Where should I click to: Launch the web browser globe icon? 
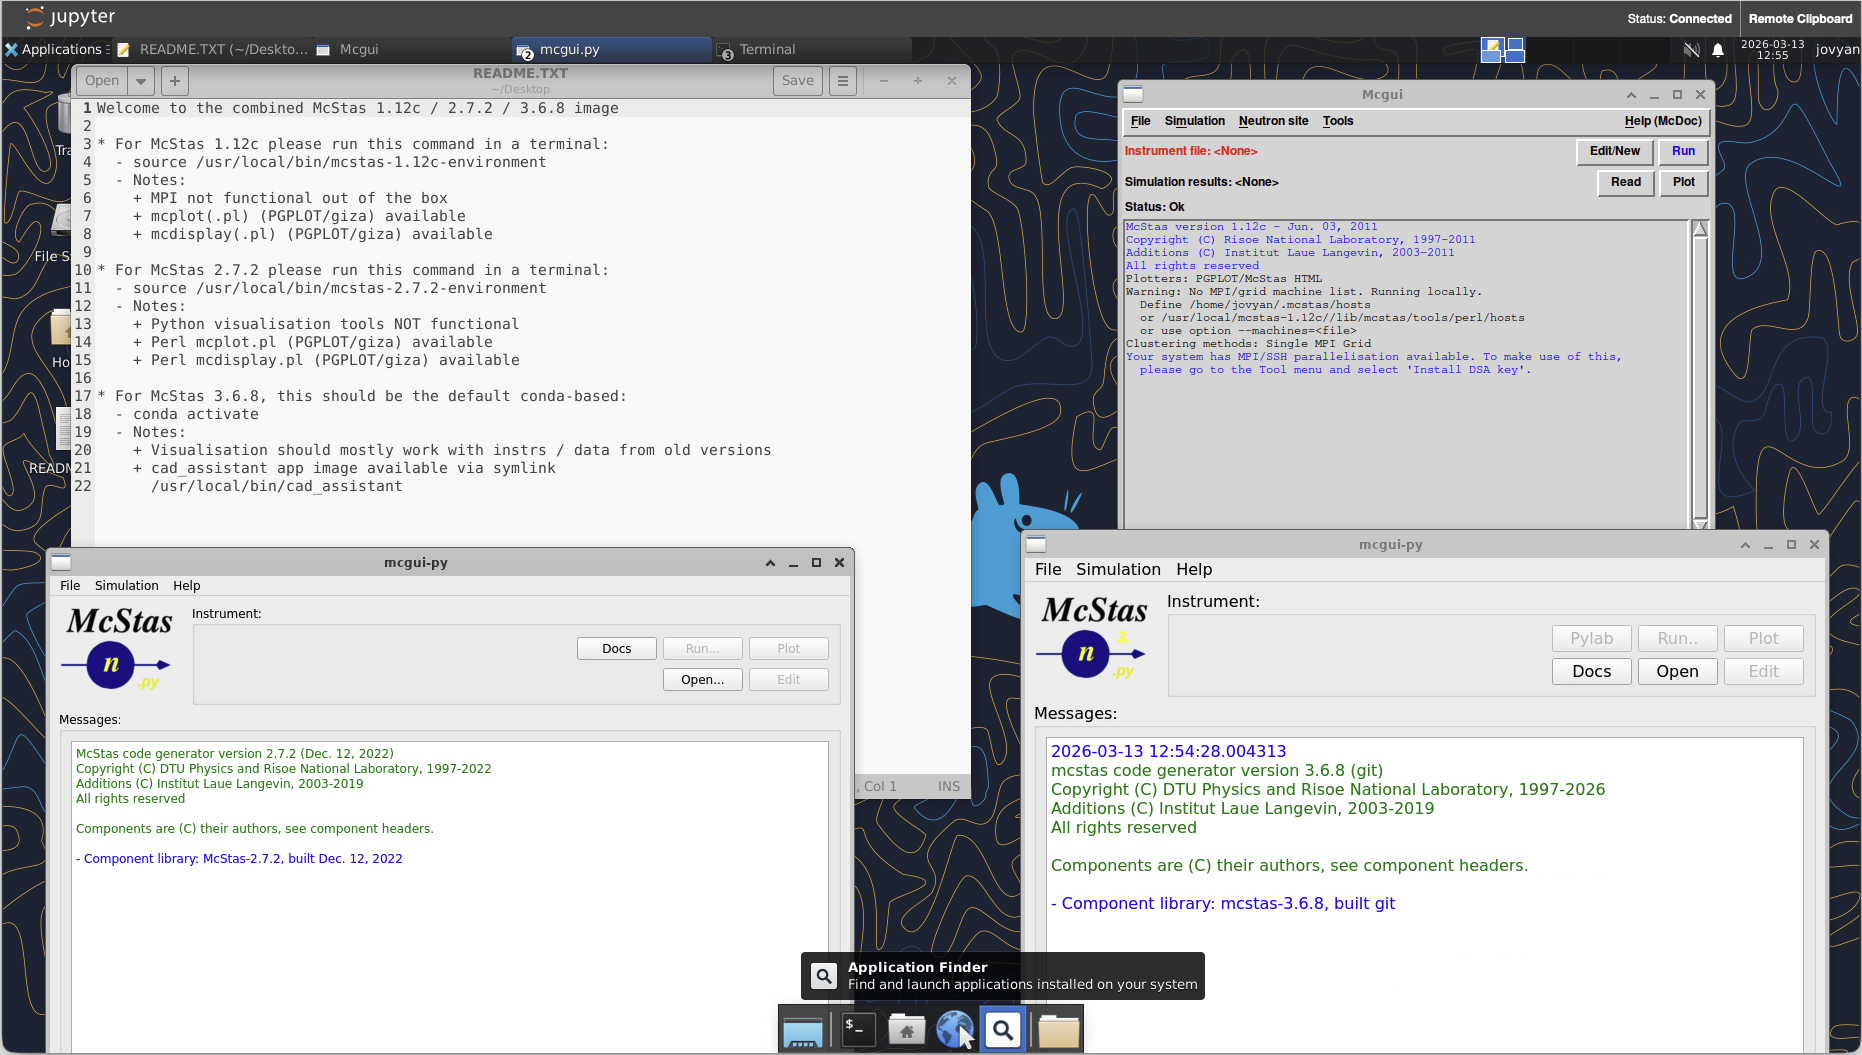click(x=954, y=1029)
